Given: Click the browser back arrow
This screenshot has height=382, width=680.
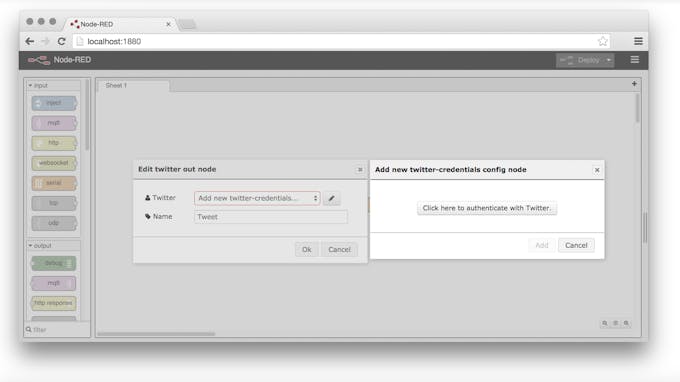Looking at the screenshot, I should [29, 41].
